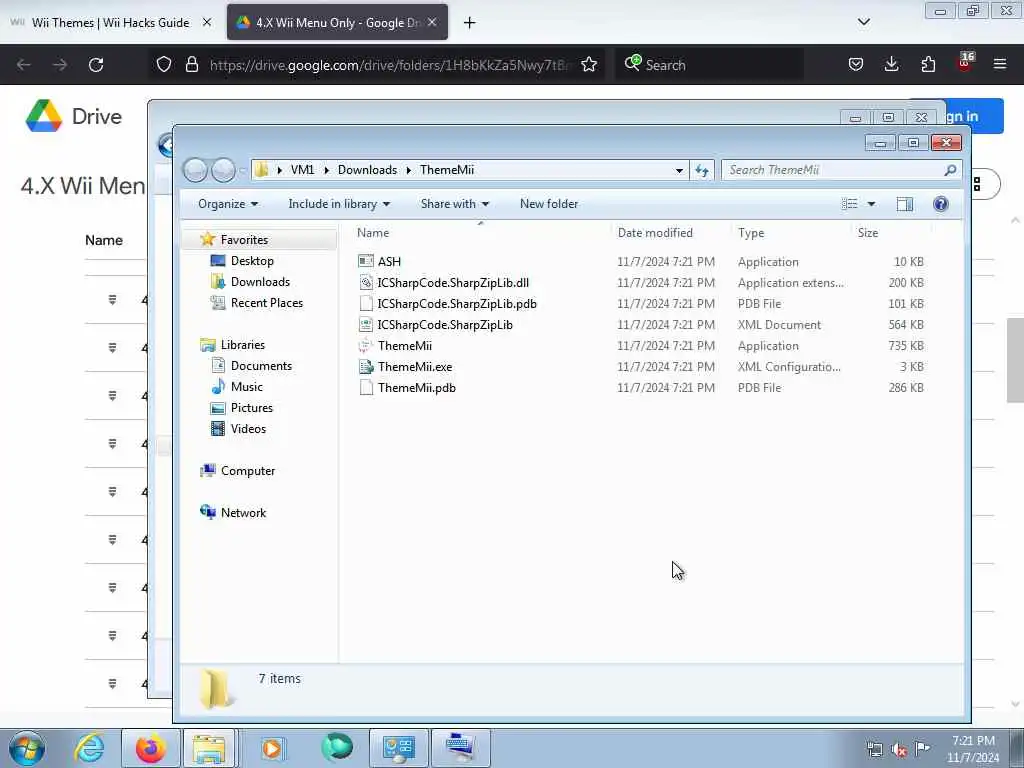Reload the Firefox page
The height and width of the screenshot is (768, 1024).
tap(96, 65)
